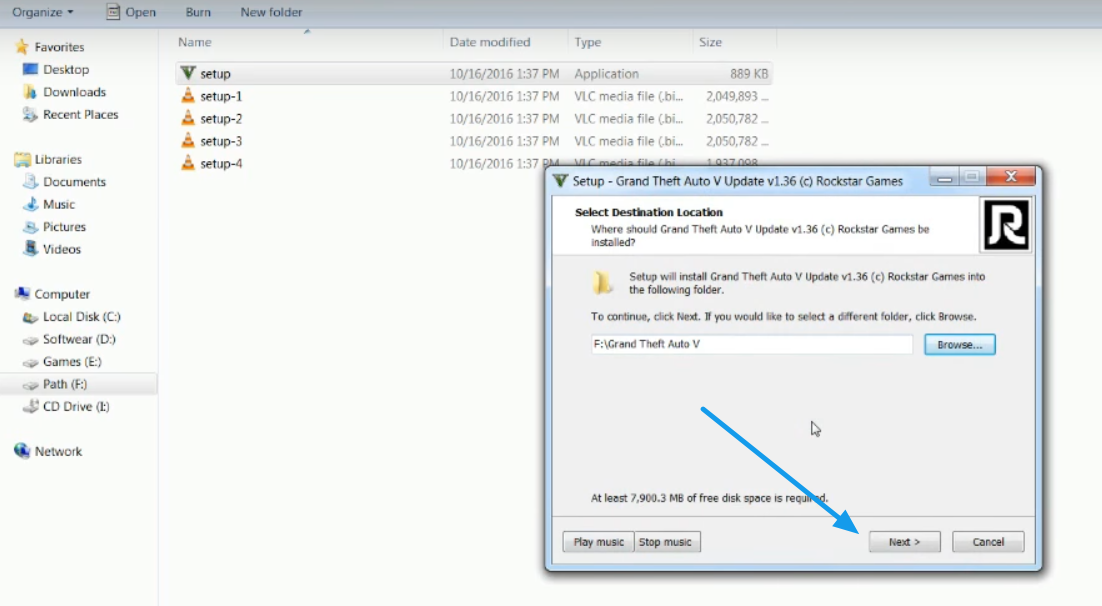The width and height of the screenshot is (1102, 606).
Task: Open Downloads in the Favorites list
Action: click(x=74, y=92)
